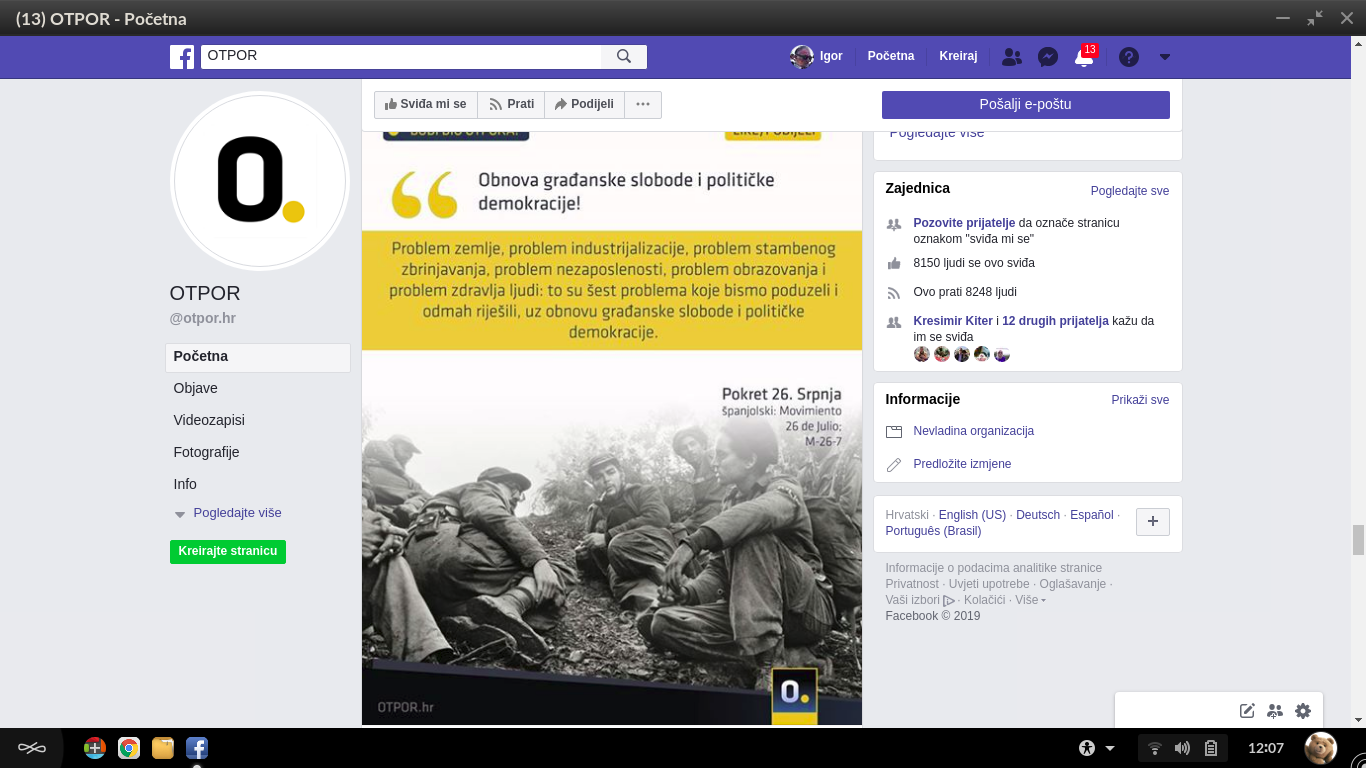The height and width of the screenshot is (768, 1366).
Task: Open more options via the ellipsis button
Action: [x=643, y=104]
